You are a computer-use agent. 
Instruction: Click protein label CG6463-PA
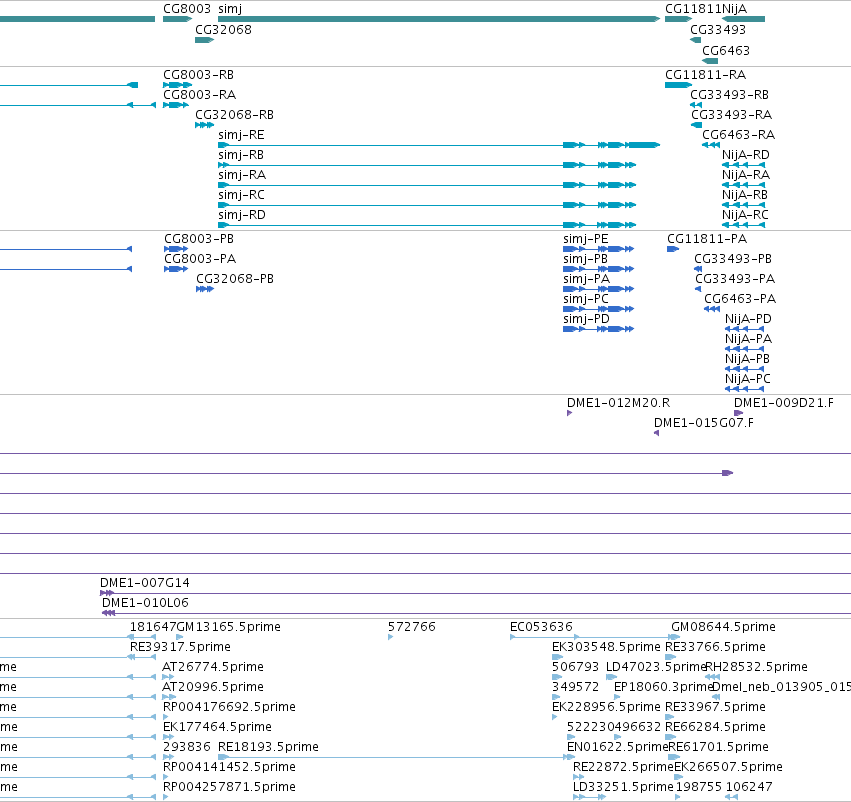pyautogui.click(x=740, y=299)
